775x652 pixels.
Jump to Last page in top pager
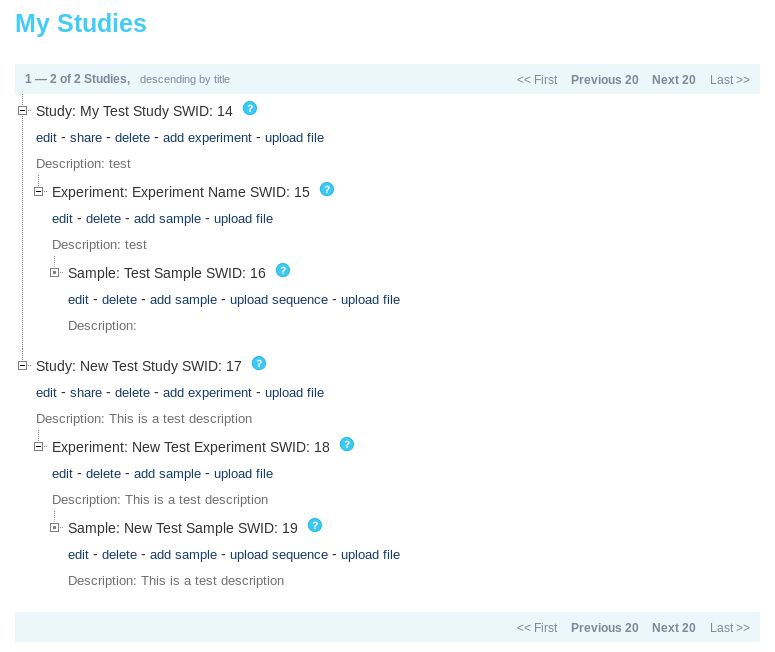tap(730, 80)
